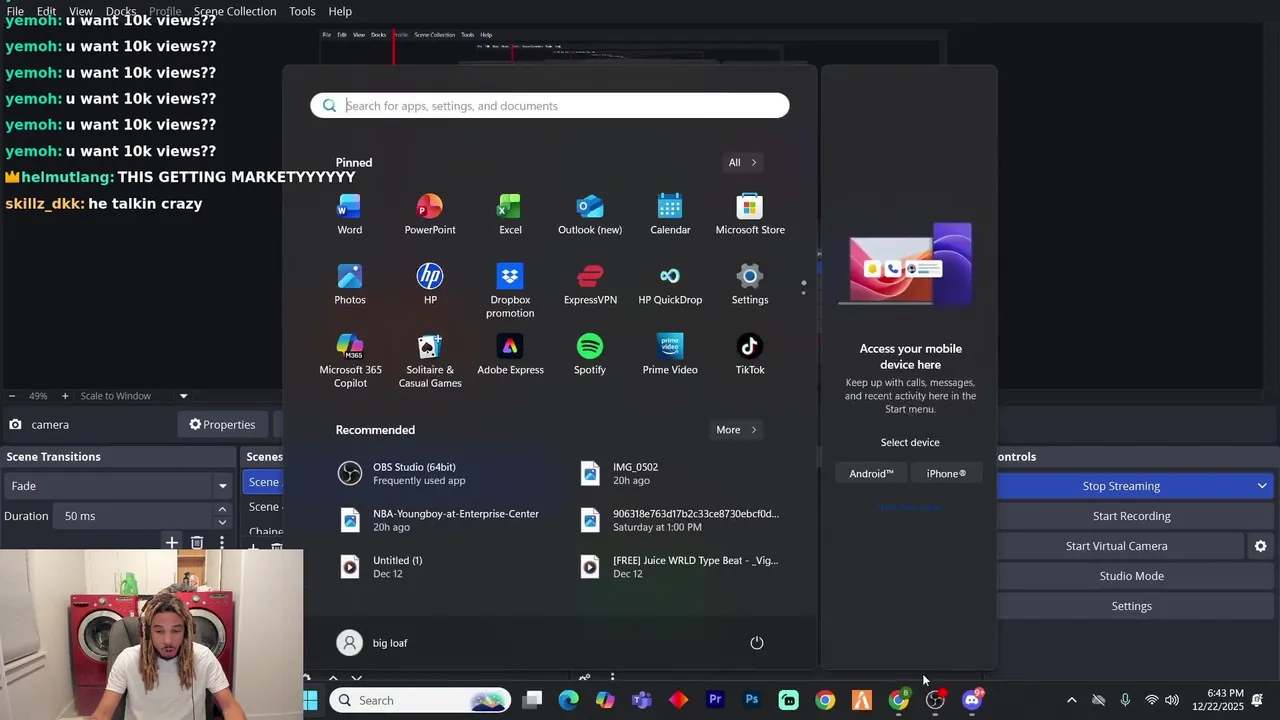The width and height of the screenshot is (1280, 720).
Task: Open Microsoft 365 Copilot
Action: [x=350, y=361]
